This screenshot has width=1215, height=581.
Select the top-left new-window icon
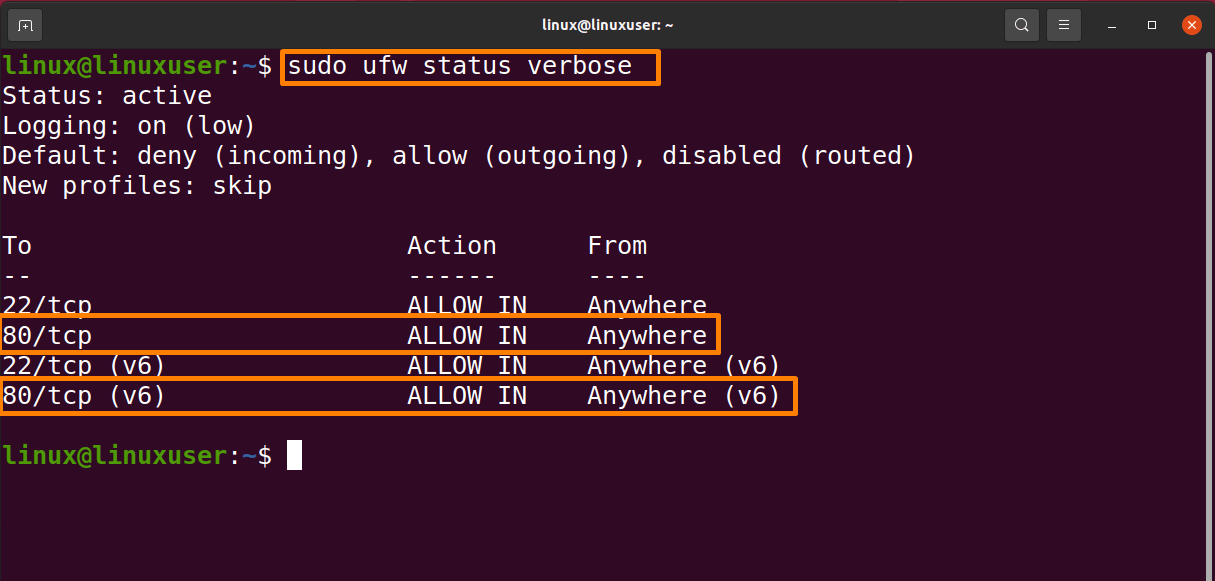coord(24,24)
